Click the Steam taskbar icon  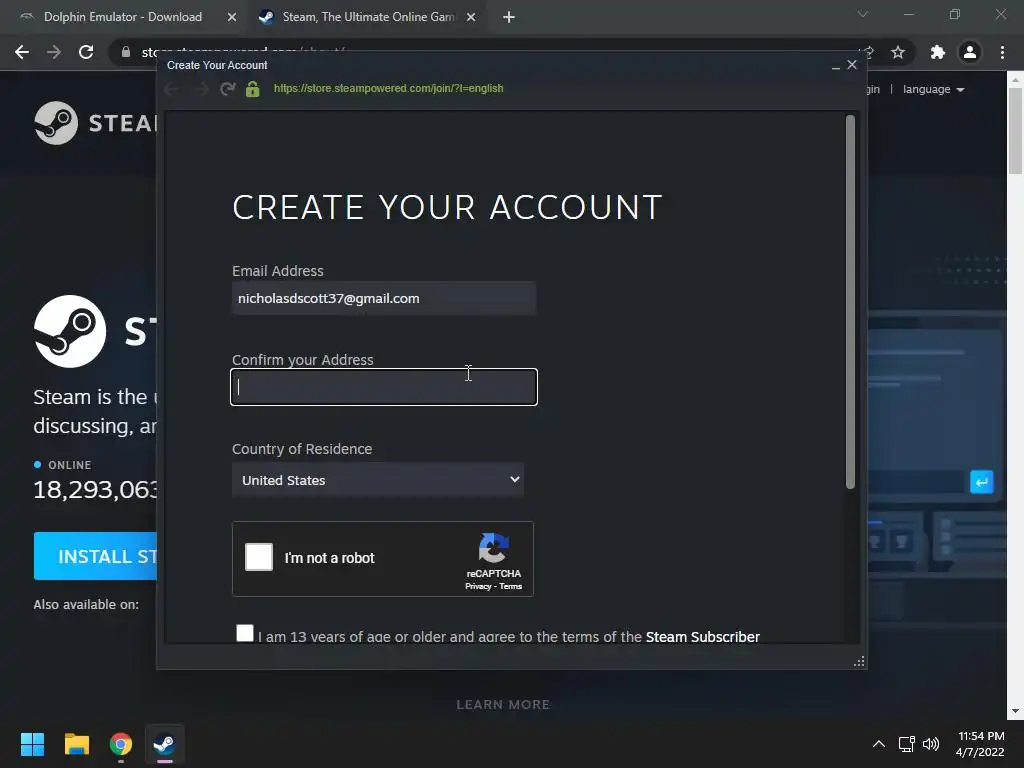pos(165,744)
